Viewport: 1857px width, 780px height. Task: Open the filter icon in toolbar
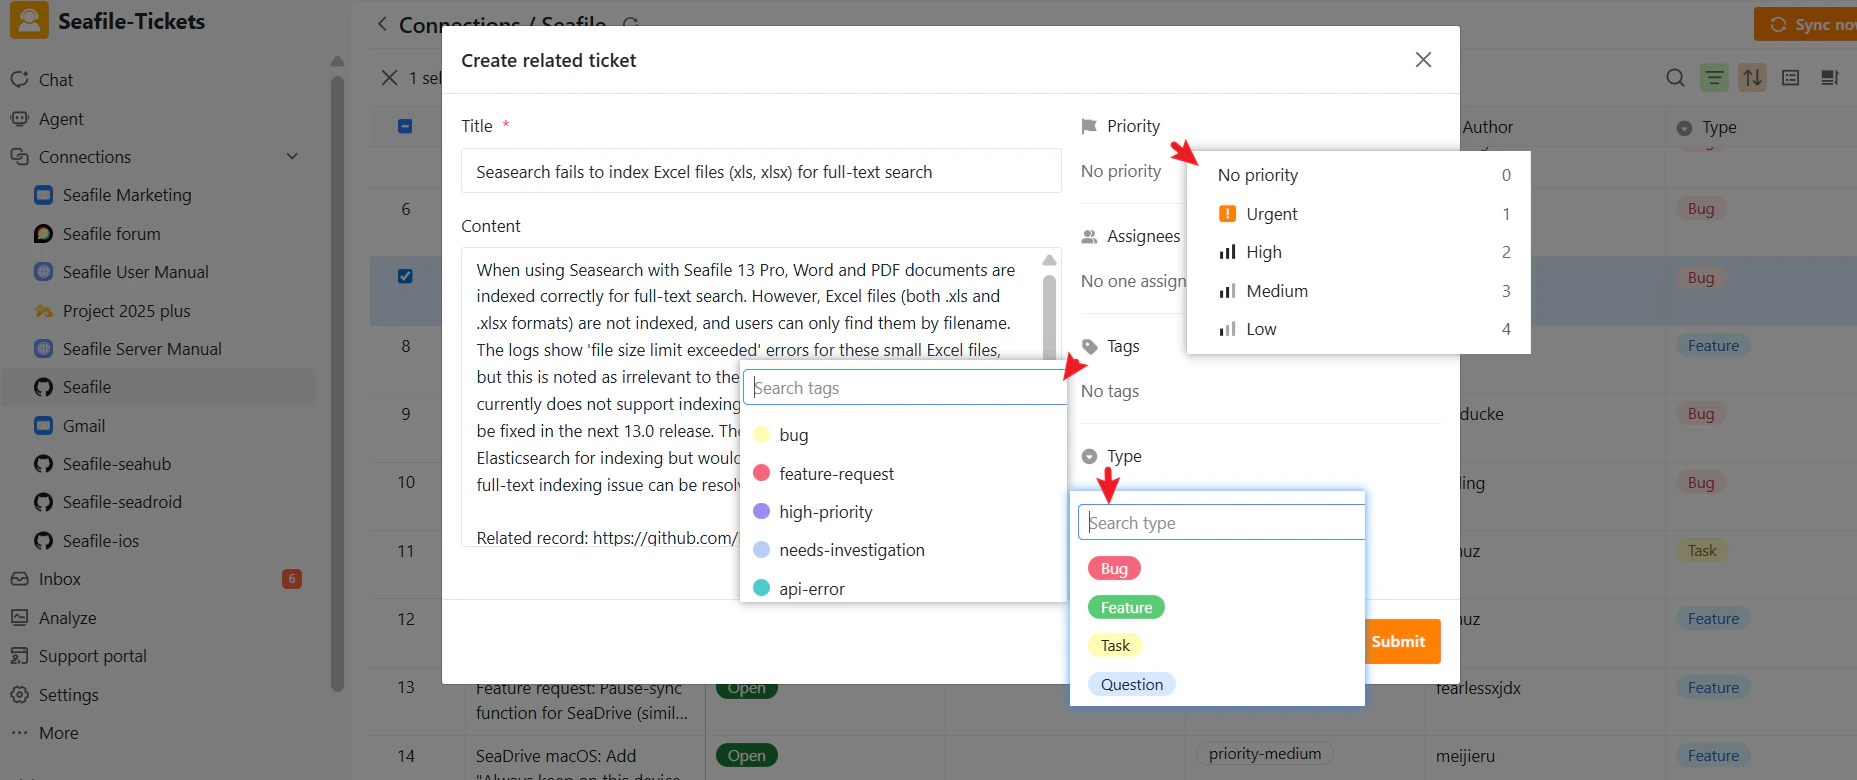pyautogui.click(x=1715, y=78)
